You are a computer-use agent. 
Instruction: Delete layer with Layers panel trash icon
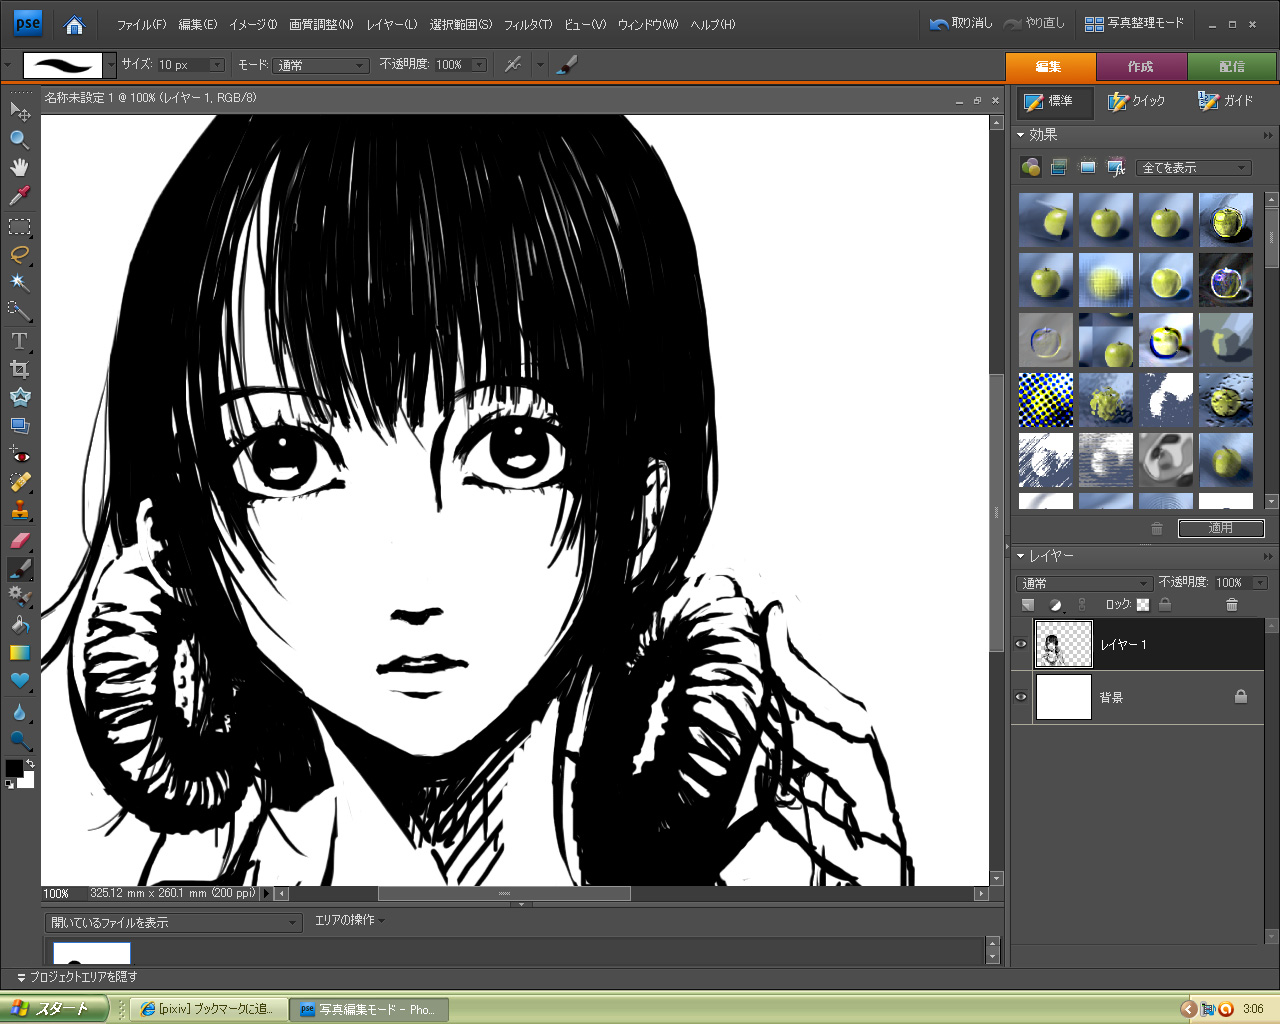(x=1231, y=605)
